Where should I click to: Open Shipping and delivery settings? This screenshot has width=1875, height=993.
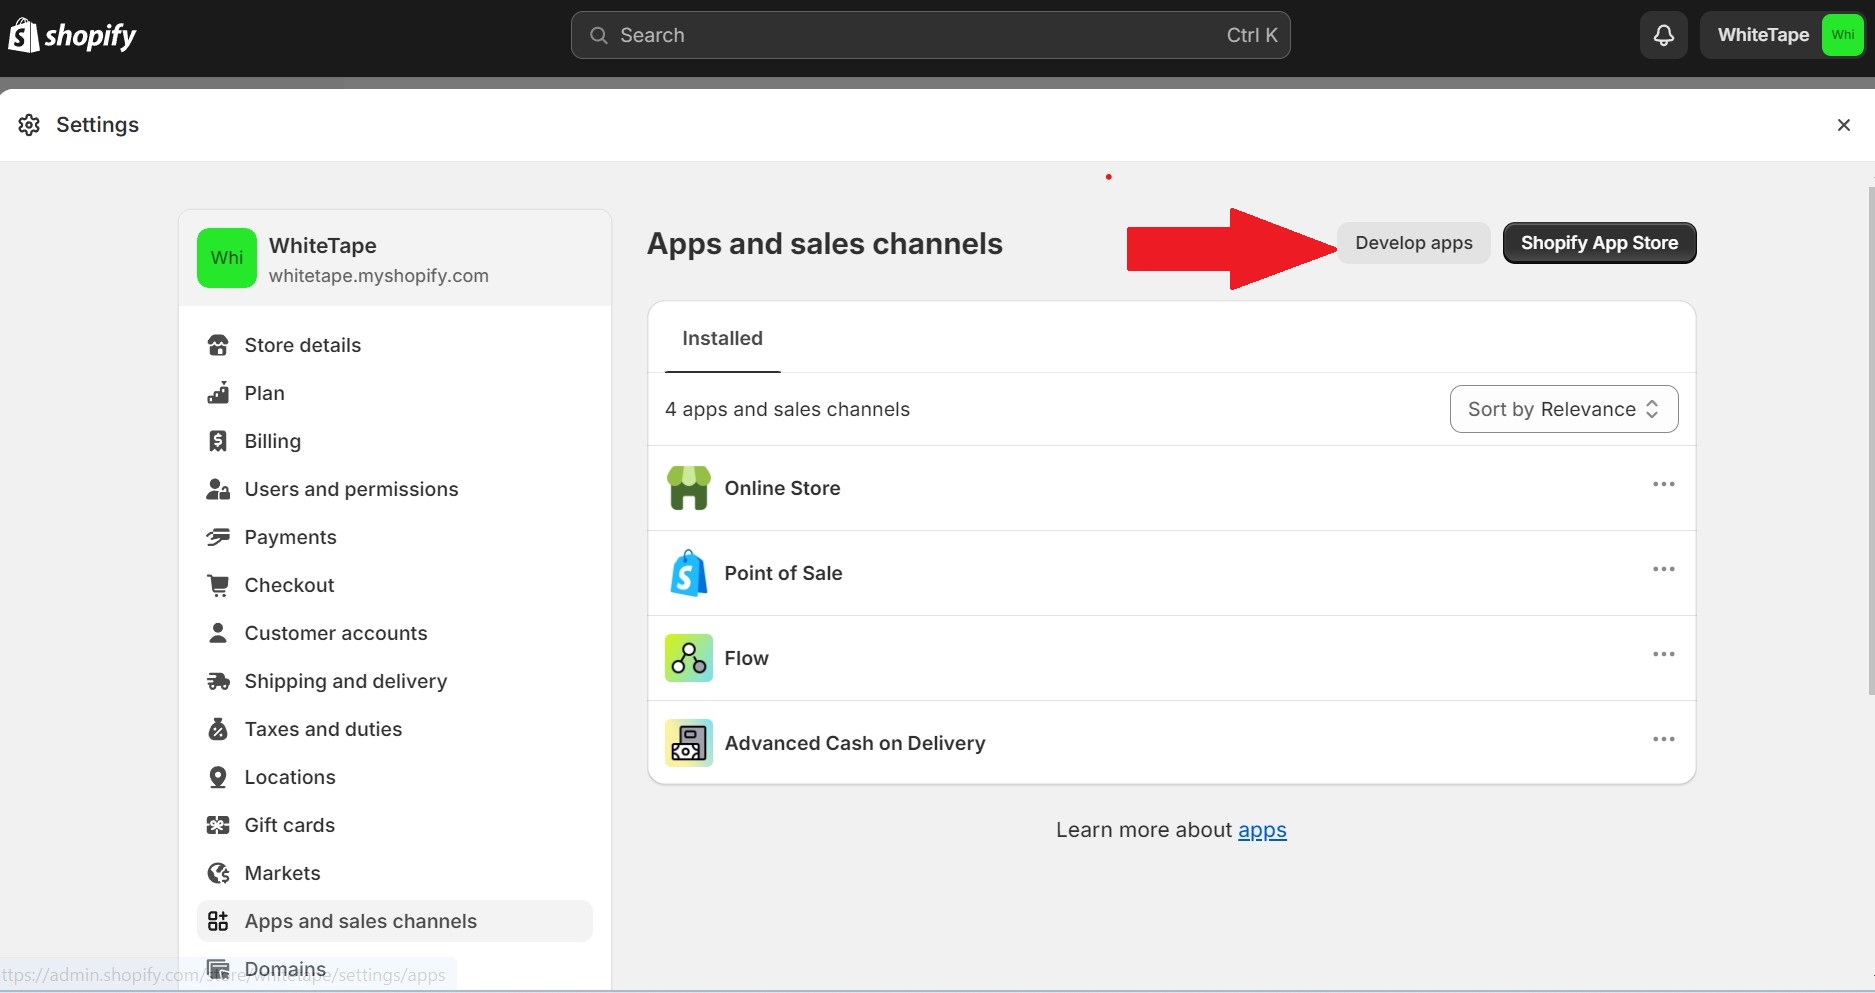coord(394,681)
